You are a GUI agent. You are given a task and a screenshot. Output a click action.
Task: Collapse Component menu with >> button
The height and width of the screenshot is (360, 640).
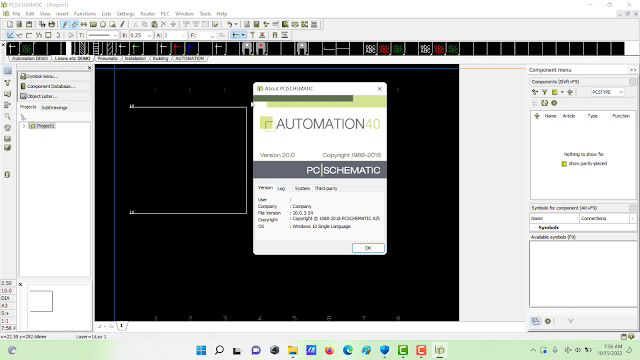coord(633,70)
